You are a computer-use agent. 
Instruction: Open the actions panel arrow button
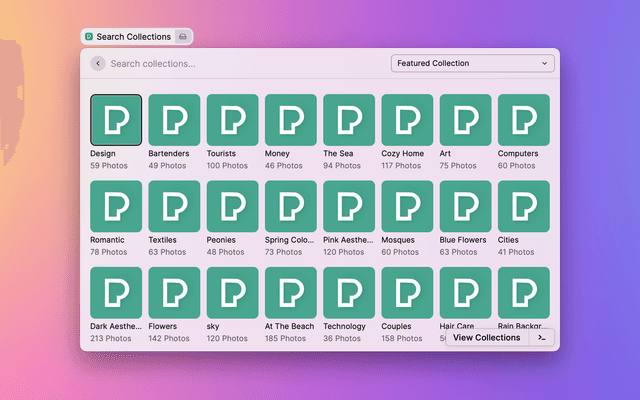(542, 338)
